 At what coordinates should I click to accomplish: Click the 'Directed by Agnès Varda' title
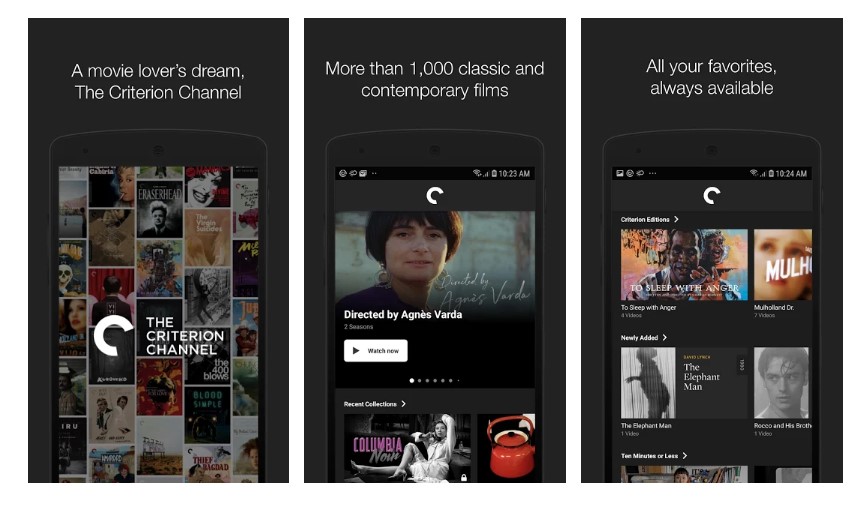point(403,314)
